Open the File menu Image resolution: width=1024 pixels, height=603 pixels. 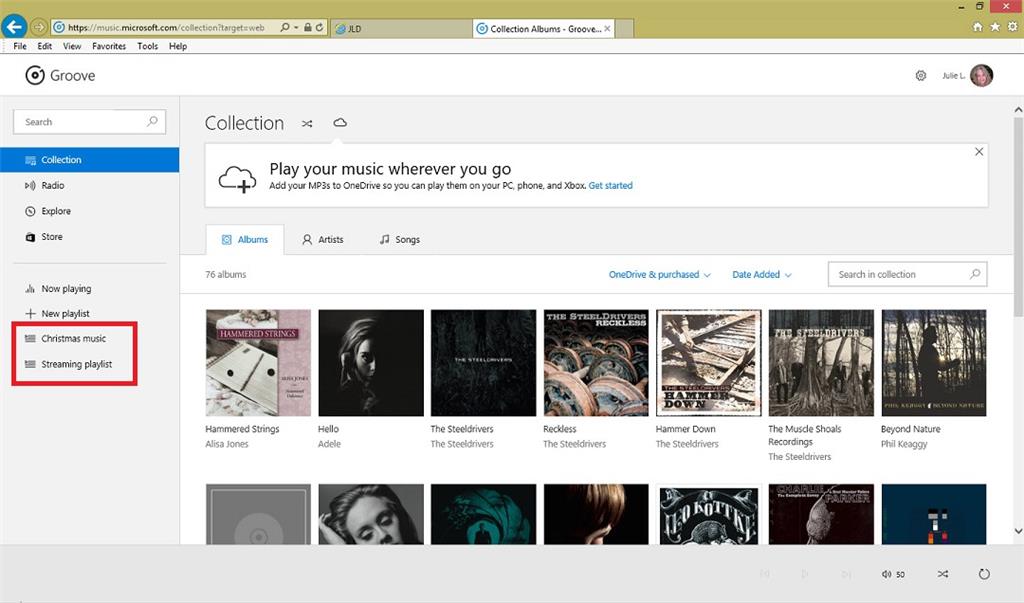[20, 46]
